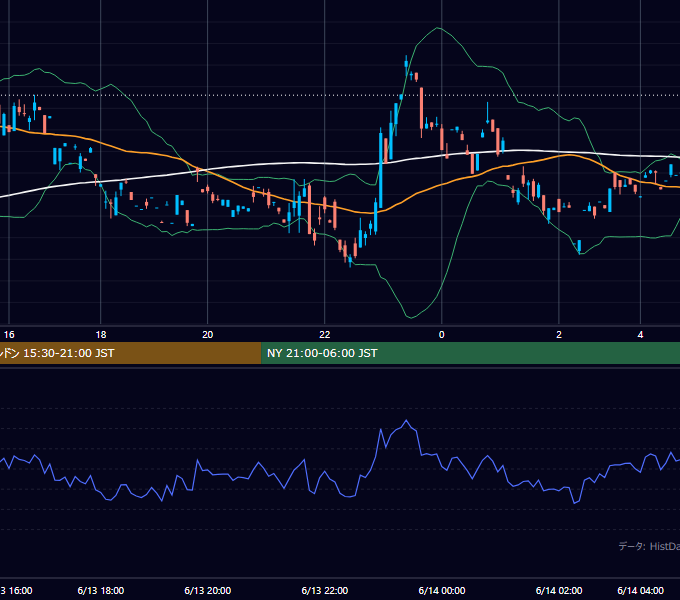The width and height of the screenshot is (680, 600).
Task: Click hour label 20 on chart axis
Action: [208, 335]
